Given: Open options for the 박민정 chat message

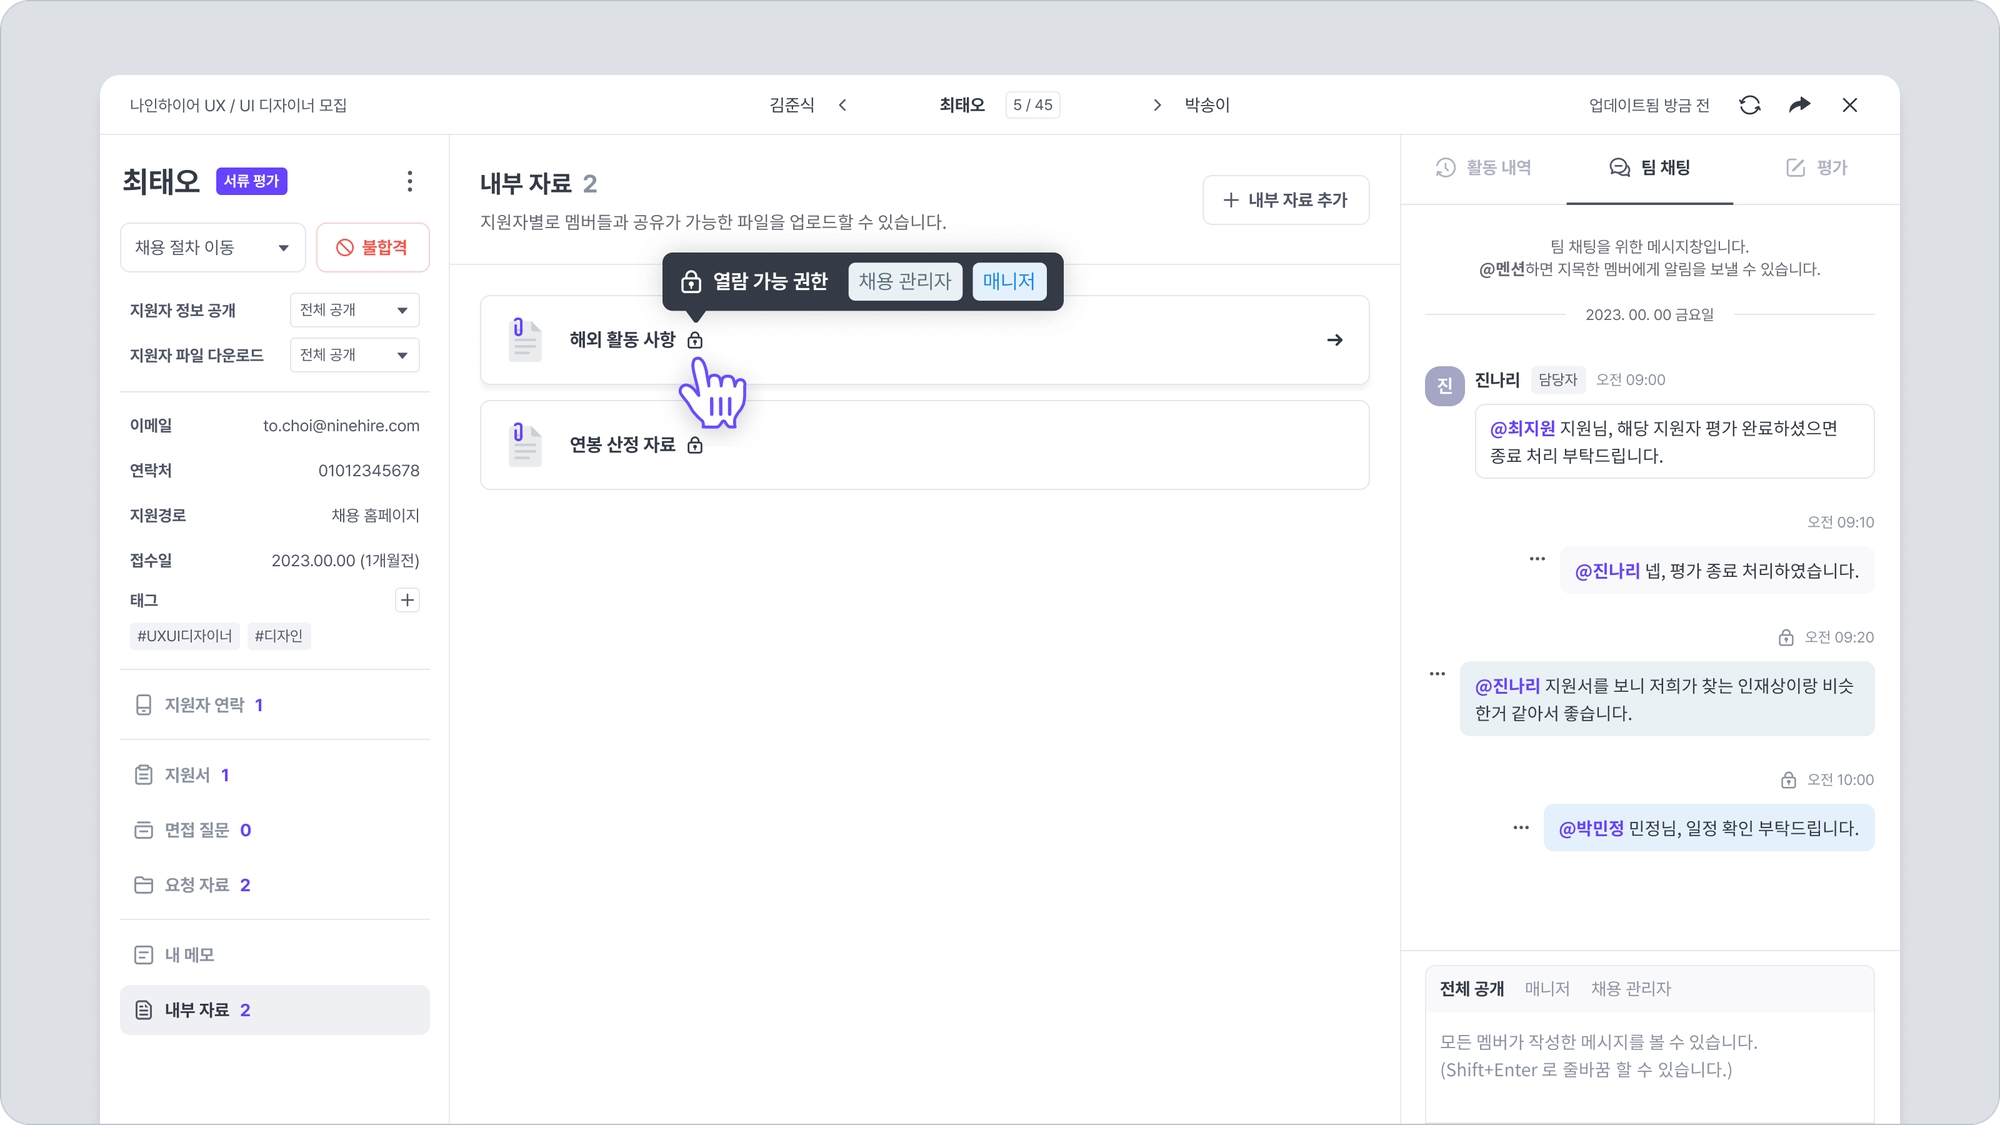Looking at the screenshot, I should (1521, 828).
